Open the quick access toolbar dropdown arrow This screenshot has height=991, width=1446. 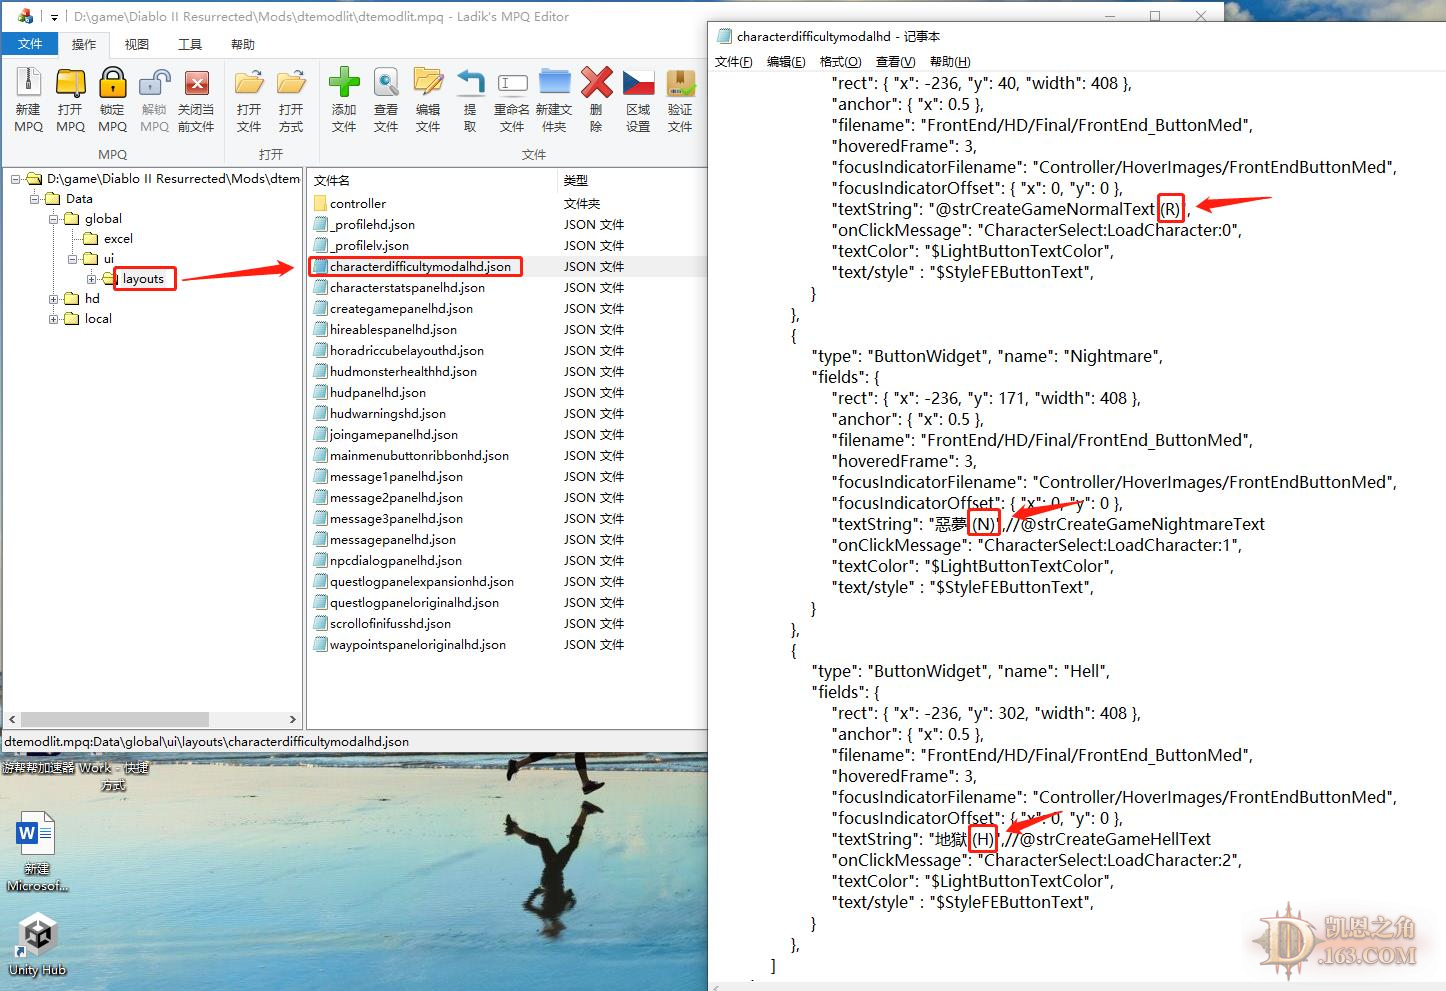tap(54, 17)
